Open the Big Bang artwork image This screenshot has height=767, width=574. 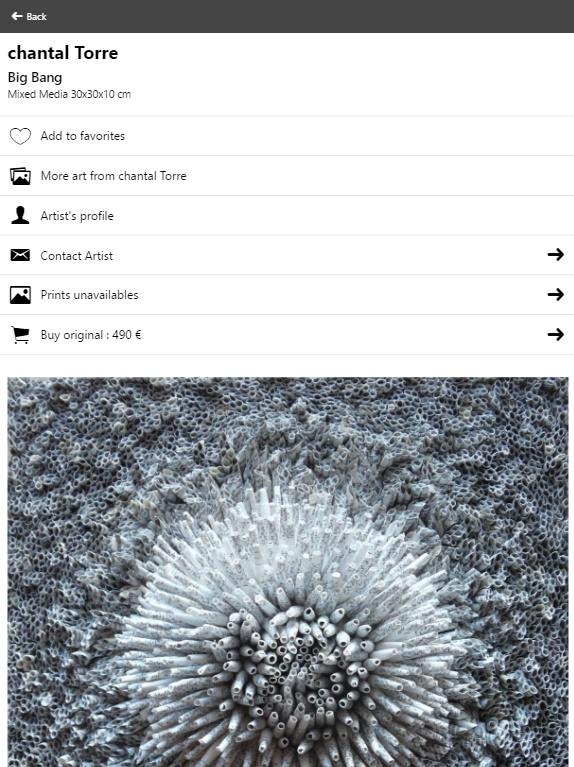[288, 572]
